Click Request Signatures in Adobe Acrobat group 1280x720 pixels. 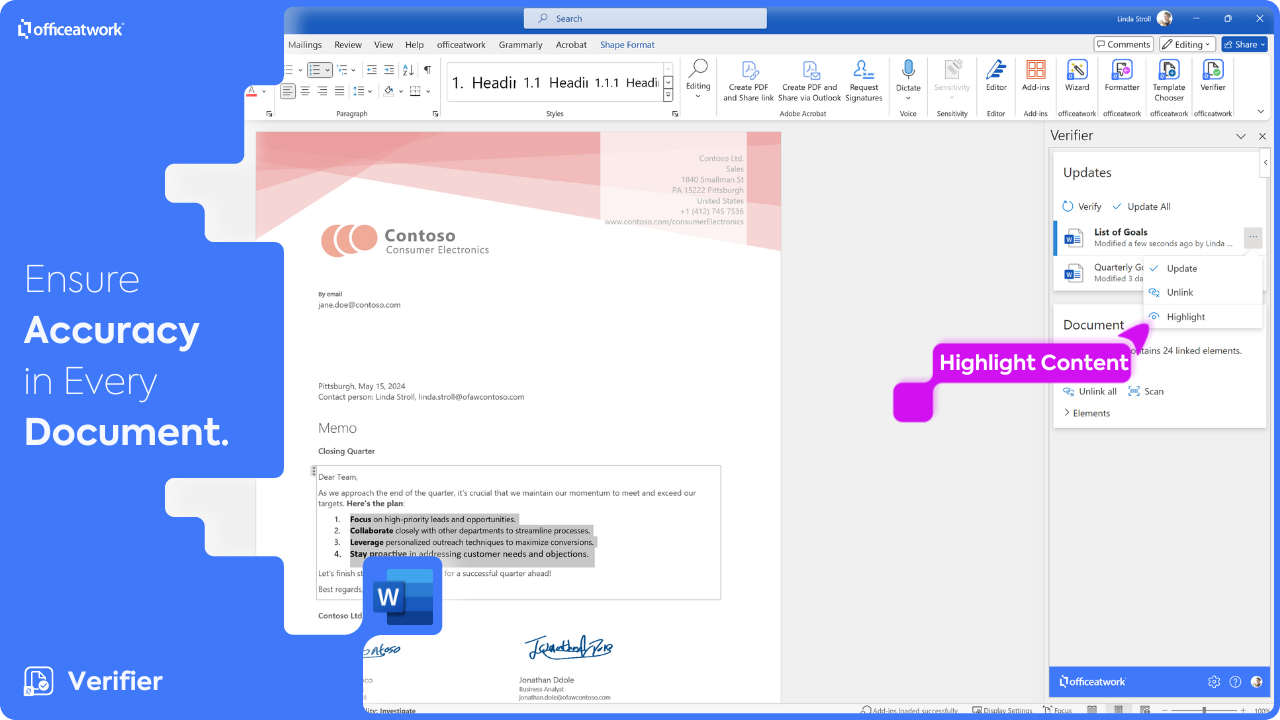click(864, 80)
